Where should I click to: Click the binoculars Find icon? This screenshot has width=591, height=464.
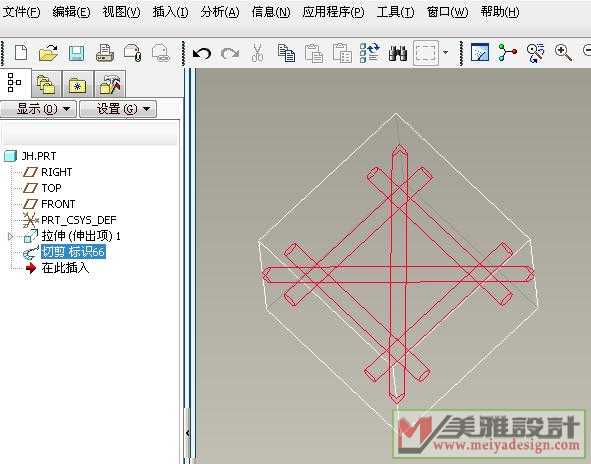(x=398, y=53)
